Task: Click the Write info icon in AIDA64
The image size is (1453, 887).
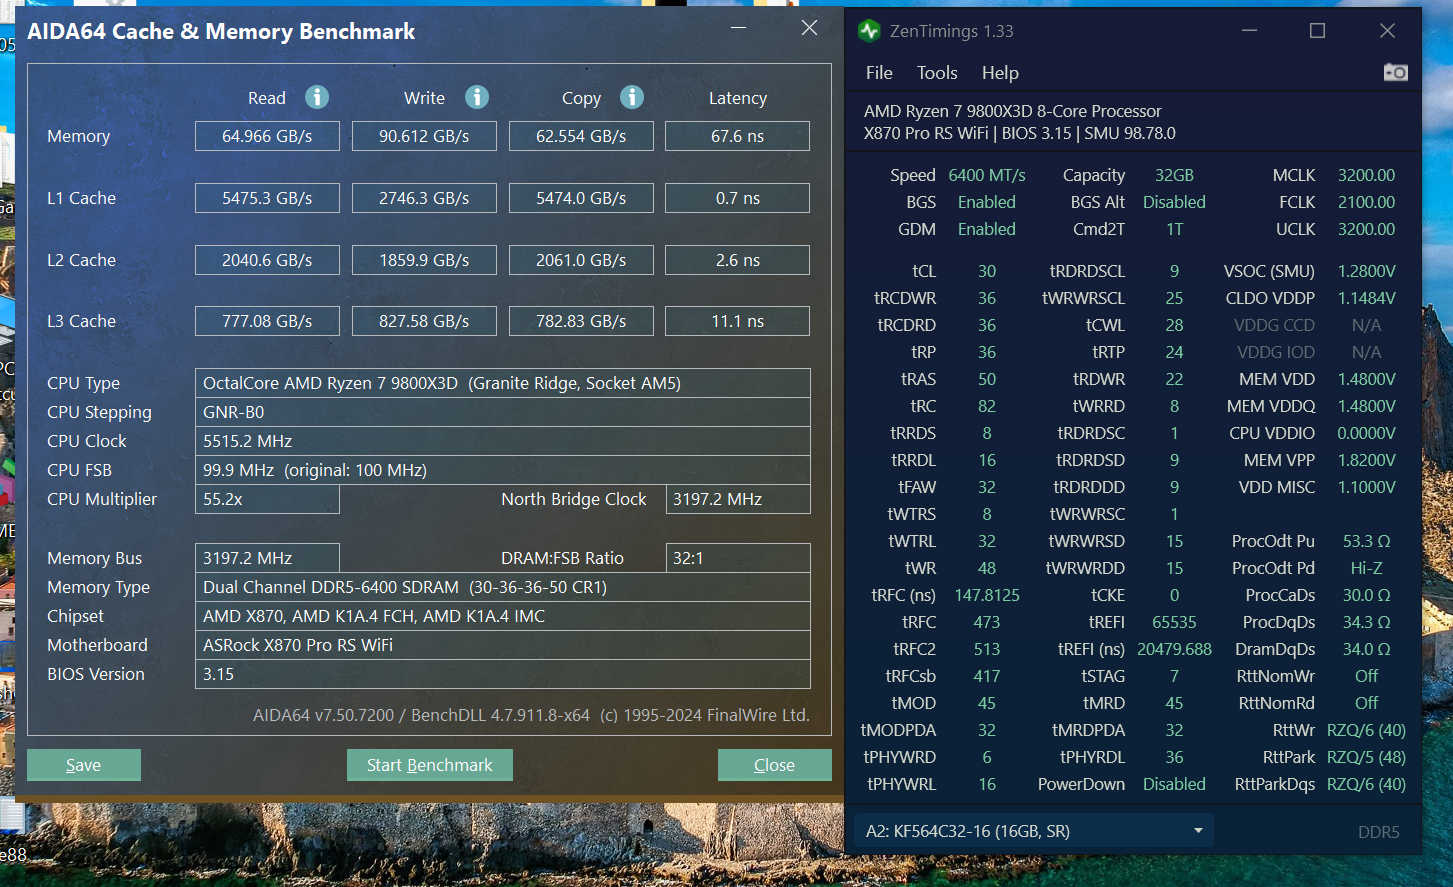Action: (477, 97)
